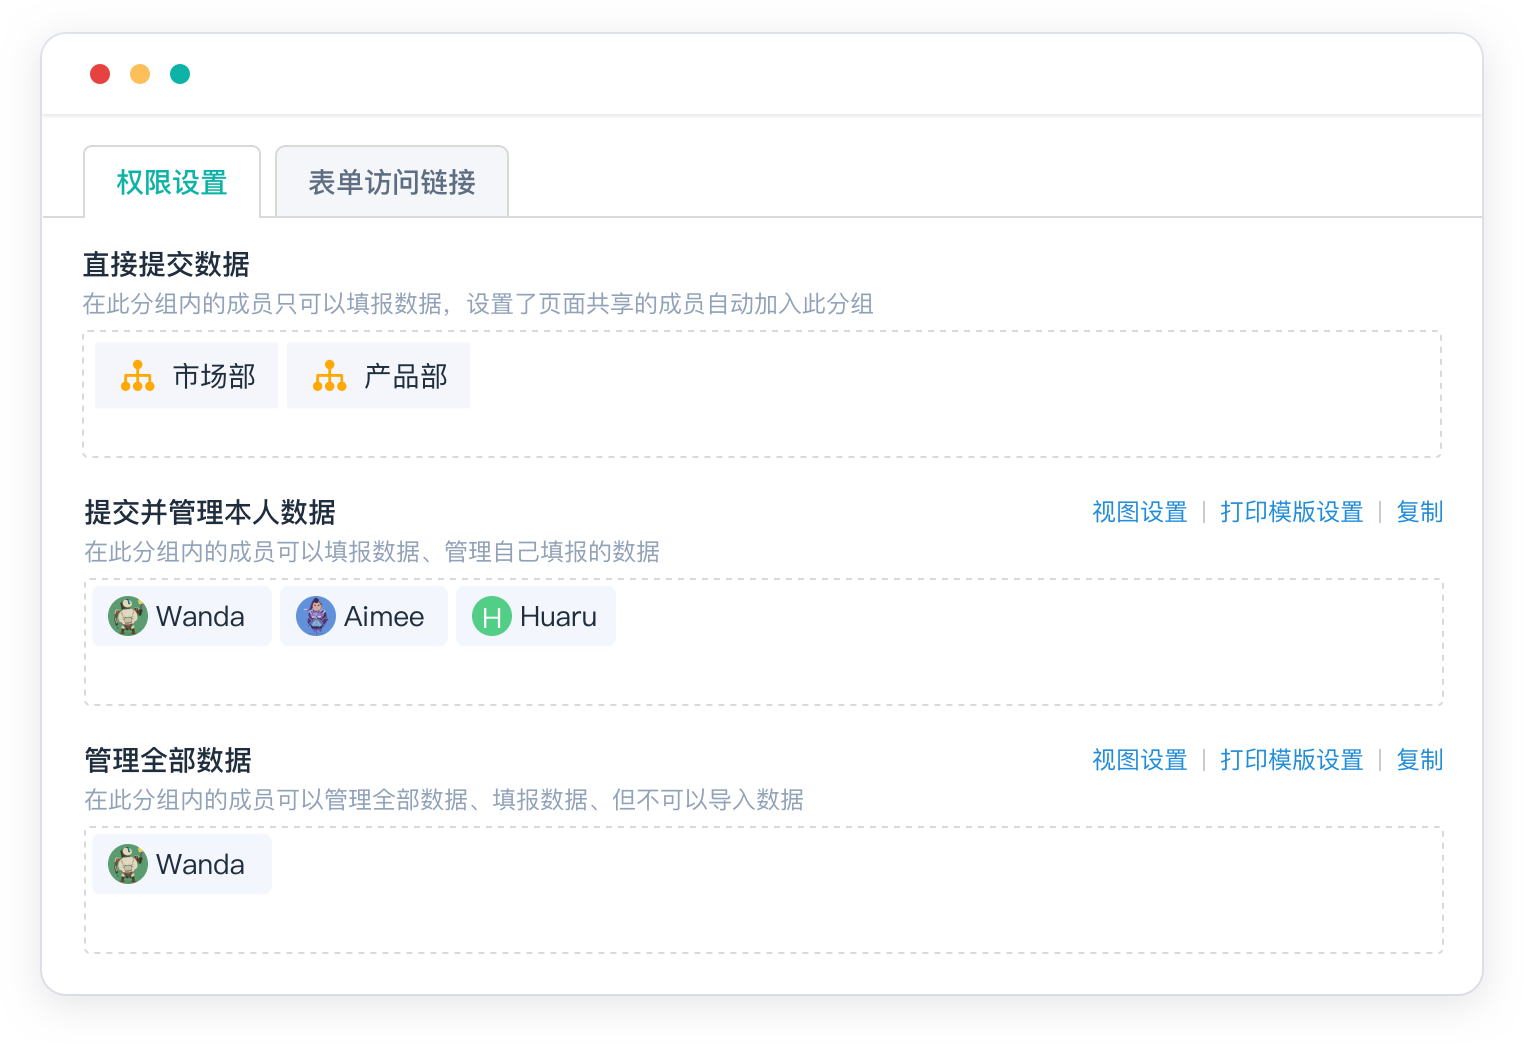Open 视图设置 for 提交并管理本人数据
The image size is (1524, 1044).
pos(1139,512)
